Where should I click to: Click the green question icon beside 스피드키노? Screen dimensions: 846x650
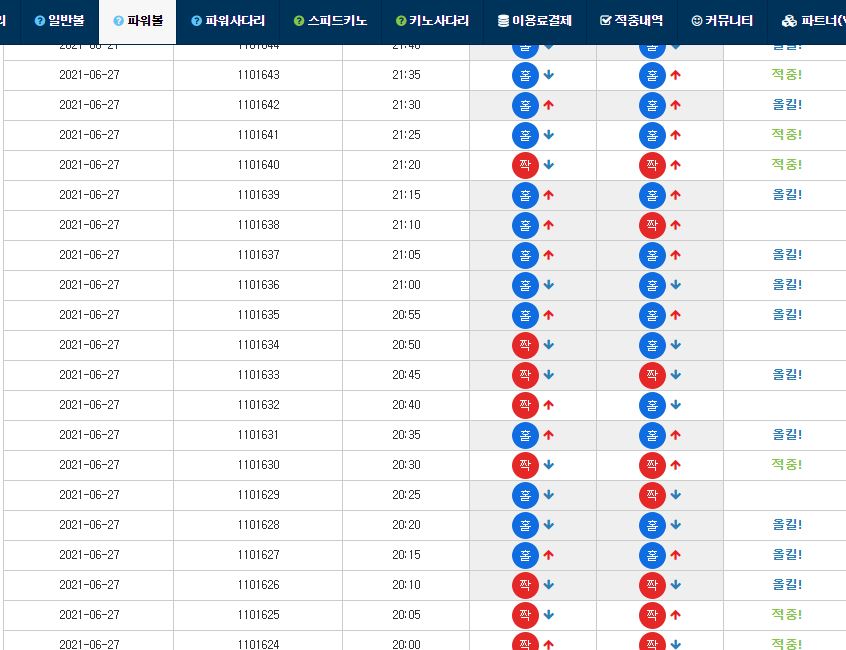pos(299,21)
